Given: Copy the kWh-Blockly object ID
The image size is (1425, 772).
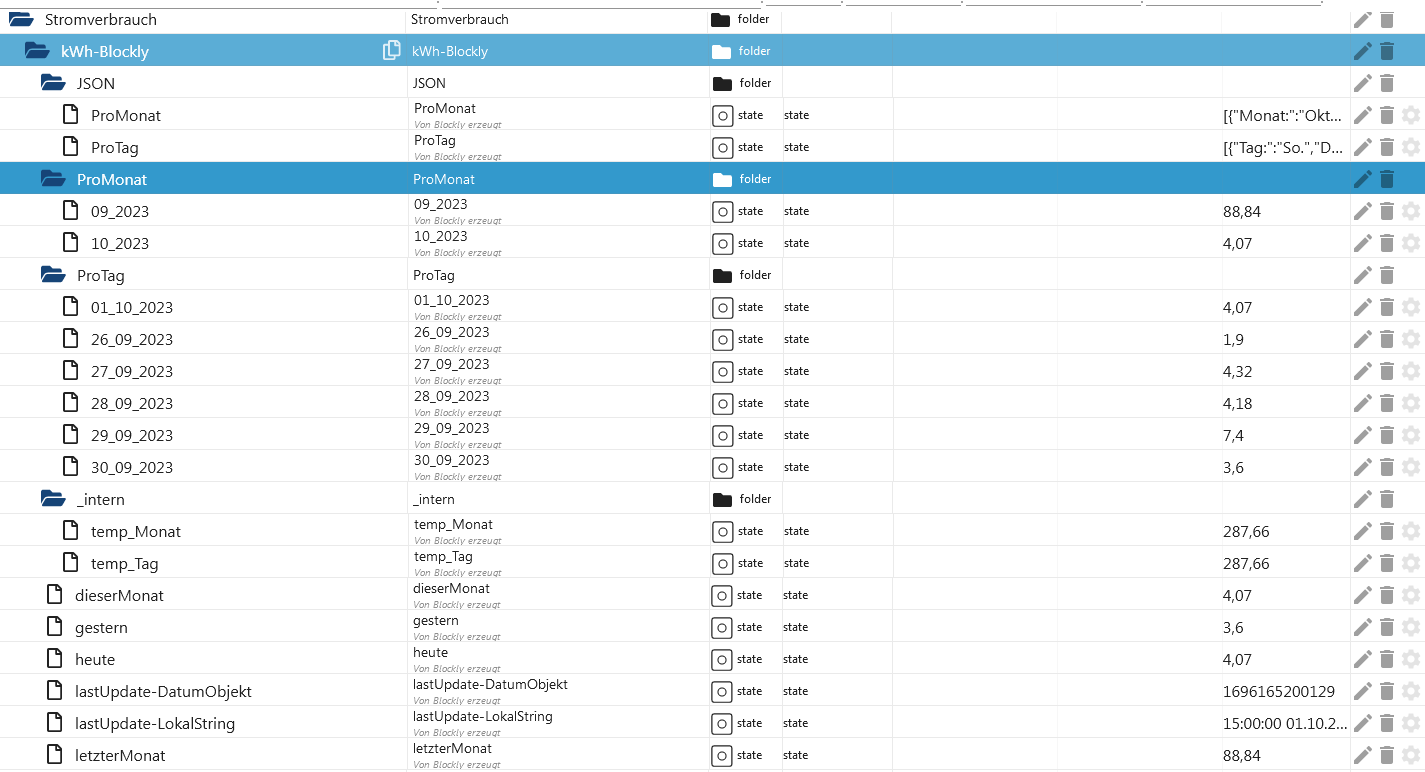Looking at the screenshot, I should point(392,51).
